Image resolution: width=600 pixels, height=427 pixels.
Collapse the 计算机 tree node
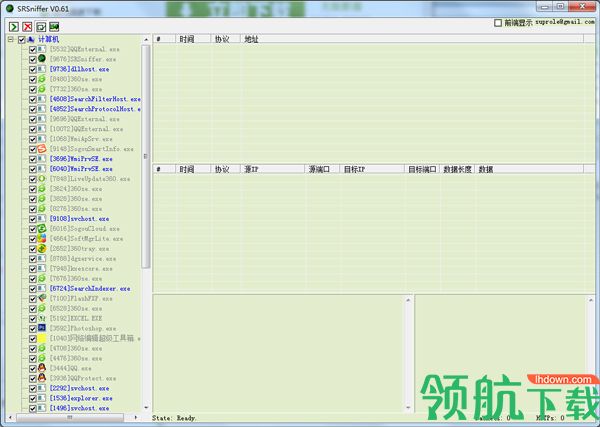click(x=11, y=39)
